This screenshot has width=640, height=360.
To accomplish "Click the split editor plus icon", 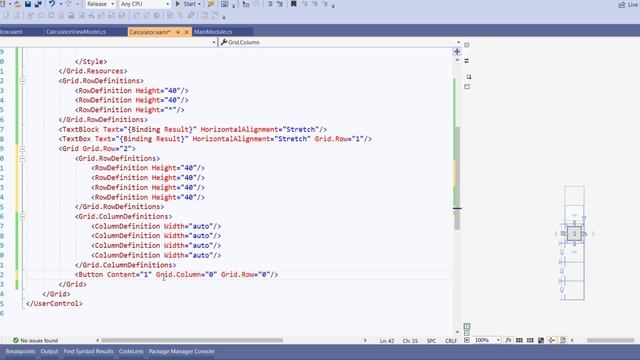I will [457, 52].
